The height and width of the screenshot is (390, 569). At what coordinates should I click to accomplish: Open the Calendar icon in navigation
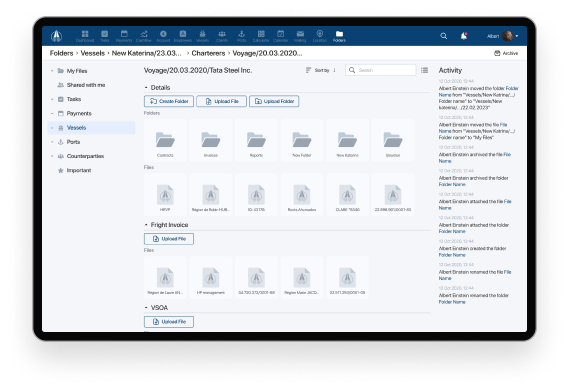[281, 36]
